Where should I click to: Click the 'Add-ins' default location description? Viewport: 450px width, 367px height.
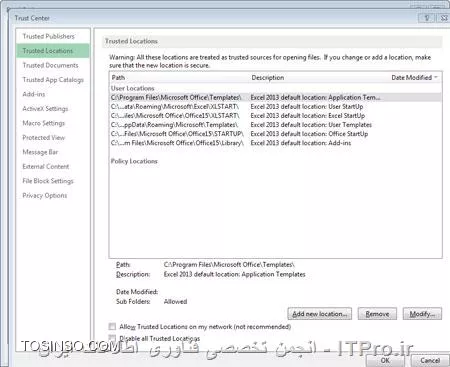tap(301, 143)
